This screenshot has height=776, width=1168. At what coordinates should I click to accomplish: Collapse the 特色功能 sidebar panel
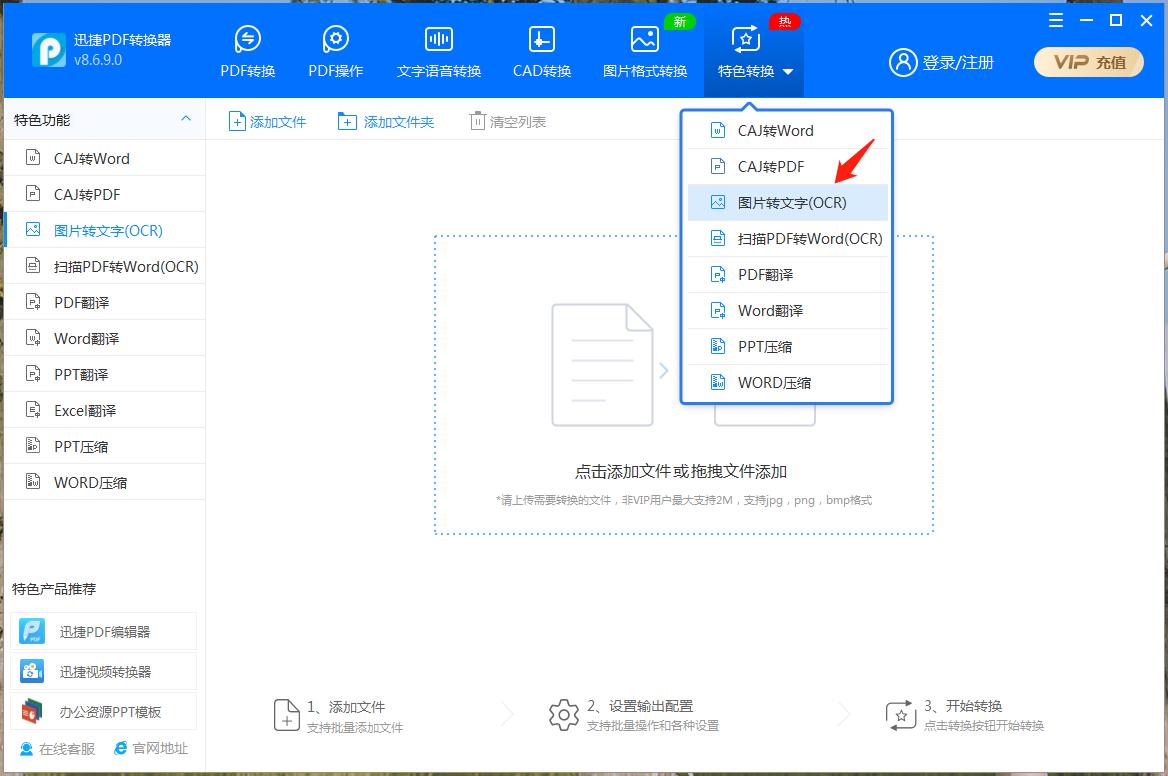(185, 118)
